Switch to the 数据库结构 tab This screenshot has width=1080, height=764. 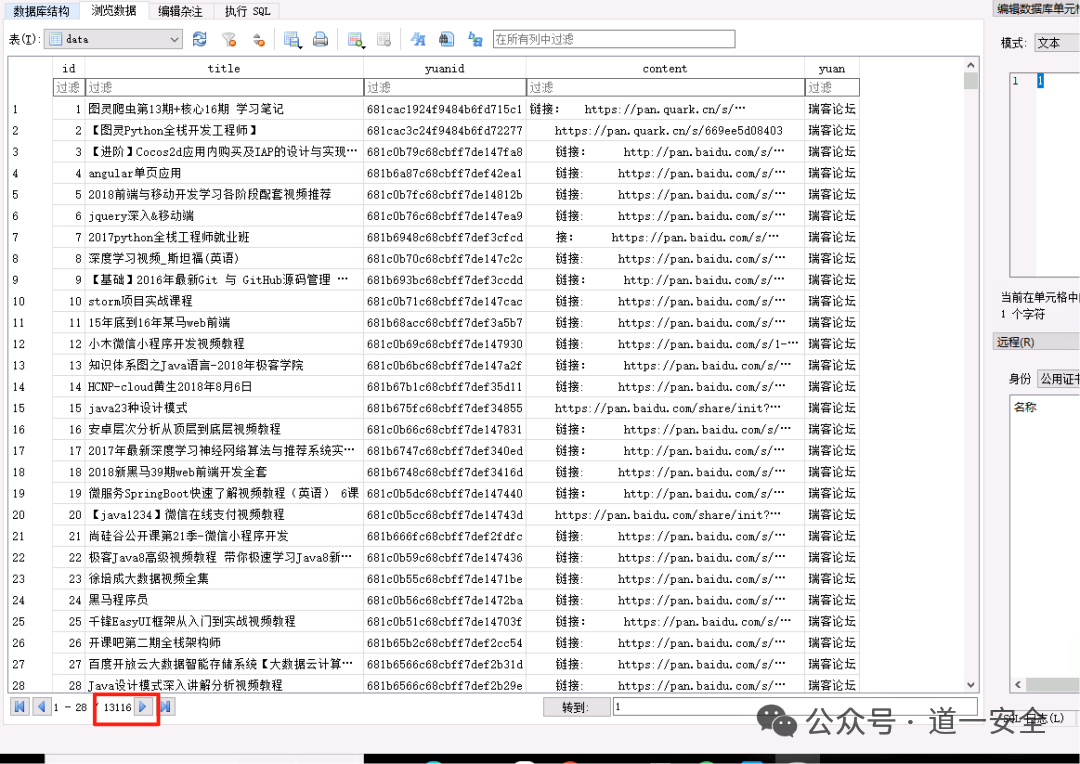pyautogui.click(x=41, y=11)
